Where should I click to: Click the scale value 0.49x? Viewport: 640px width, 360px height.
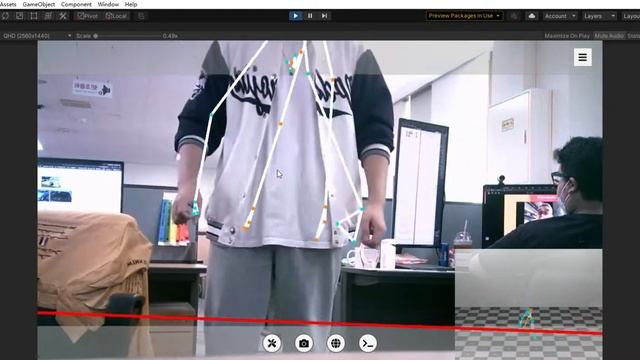tap(170, 36)
